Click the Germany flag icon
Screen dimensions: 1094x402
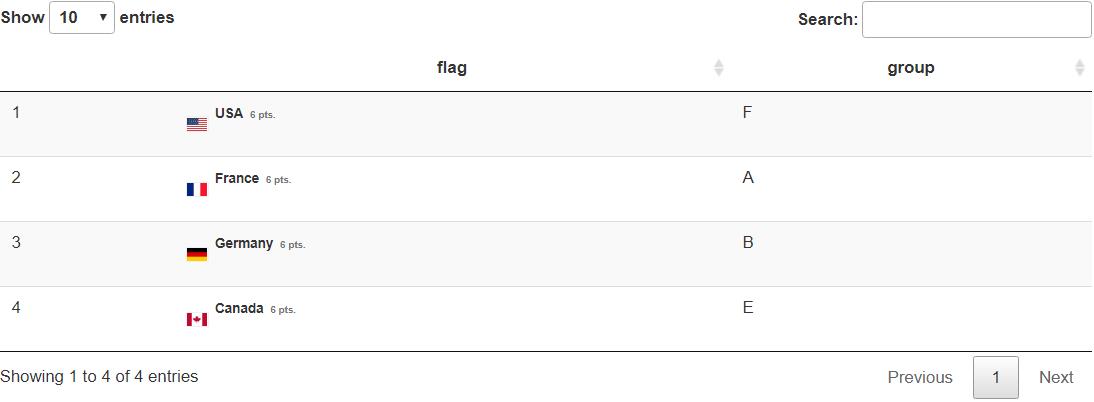[197, 255]
